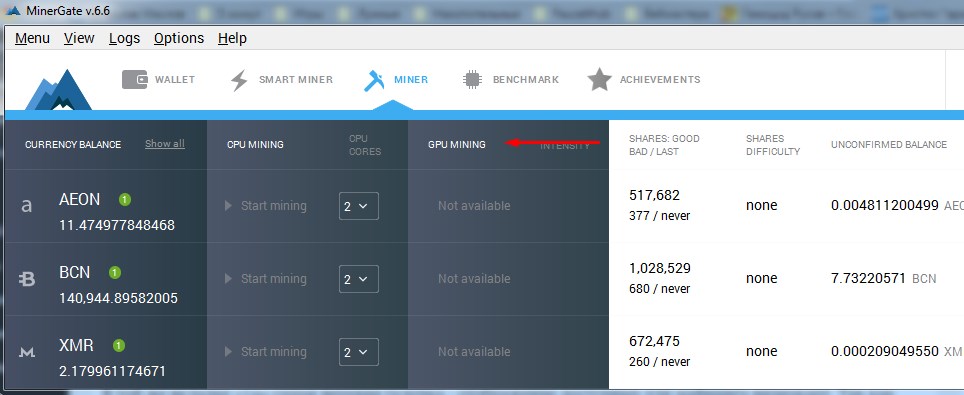
Task: Click XMR unconfirmed balance 0.000209049550
Action: point(885,351)
